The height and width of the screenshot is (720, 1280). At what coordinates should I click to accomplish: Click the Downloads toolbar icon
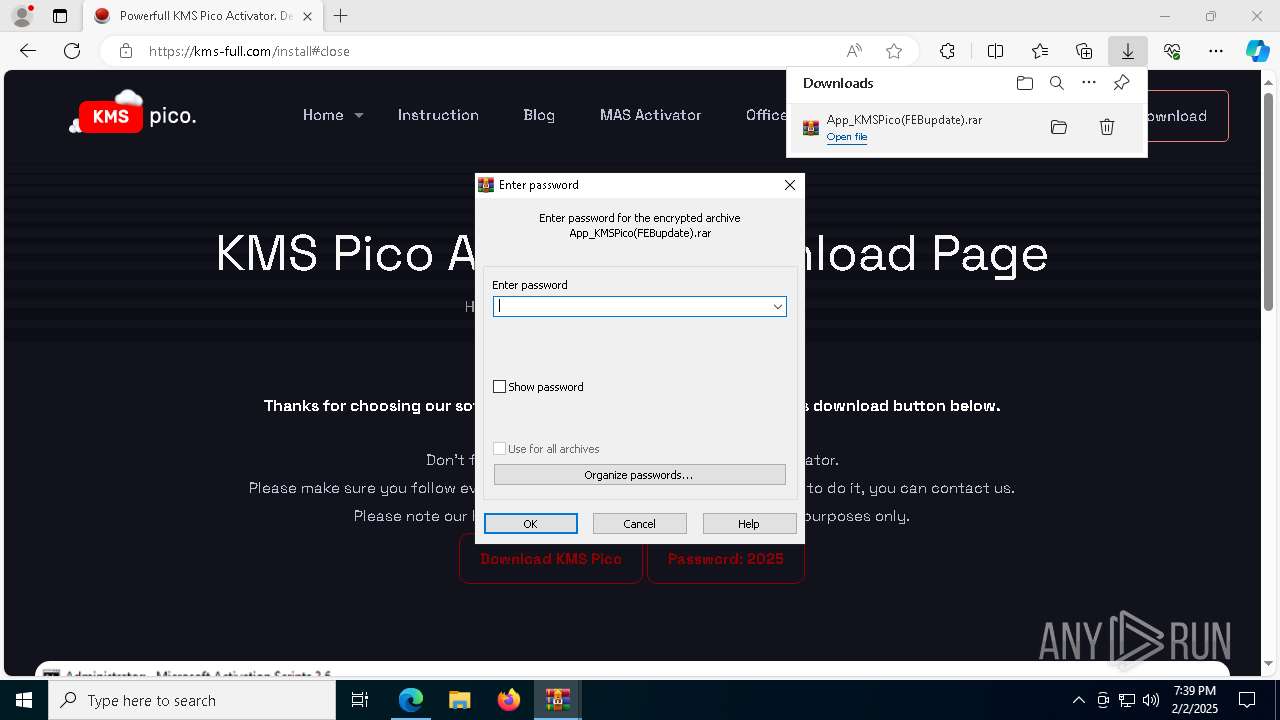click(x=1128, y=51)
